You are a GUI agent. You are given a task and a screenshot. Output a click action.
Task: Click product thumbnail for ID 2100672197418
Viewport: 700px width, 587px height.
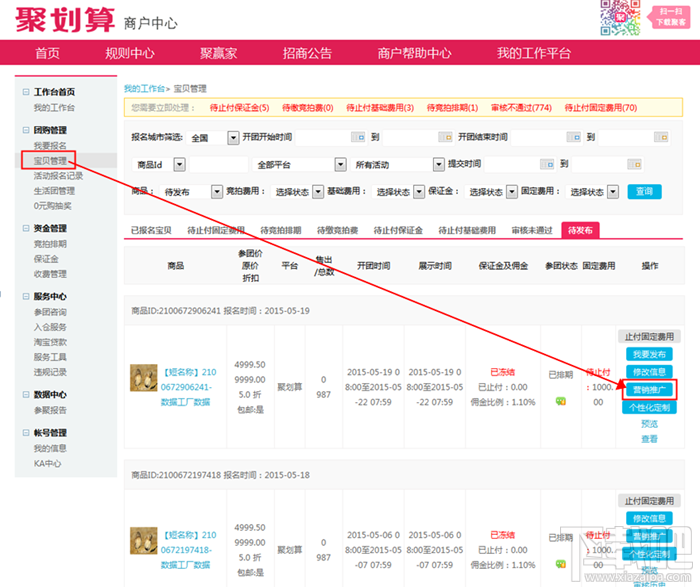click(144, 541)
